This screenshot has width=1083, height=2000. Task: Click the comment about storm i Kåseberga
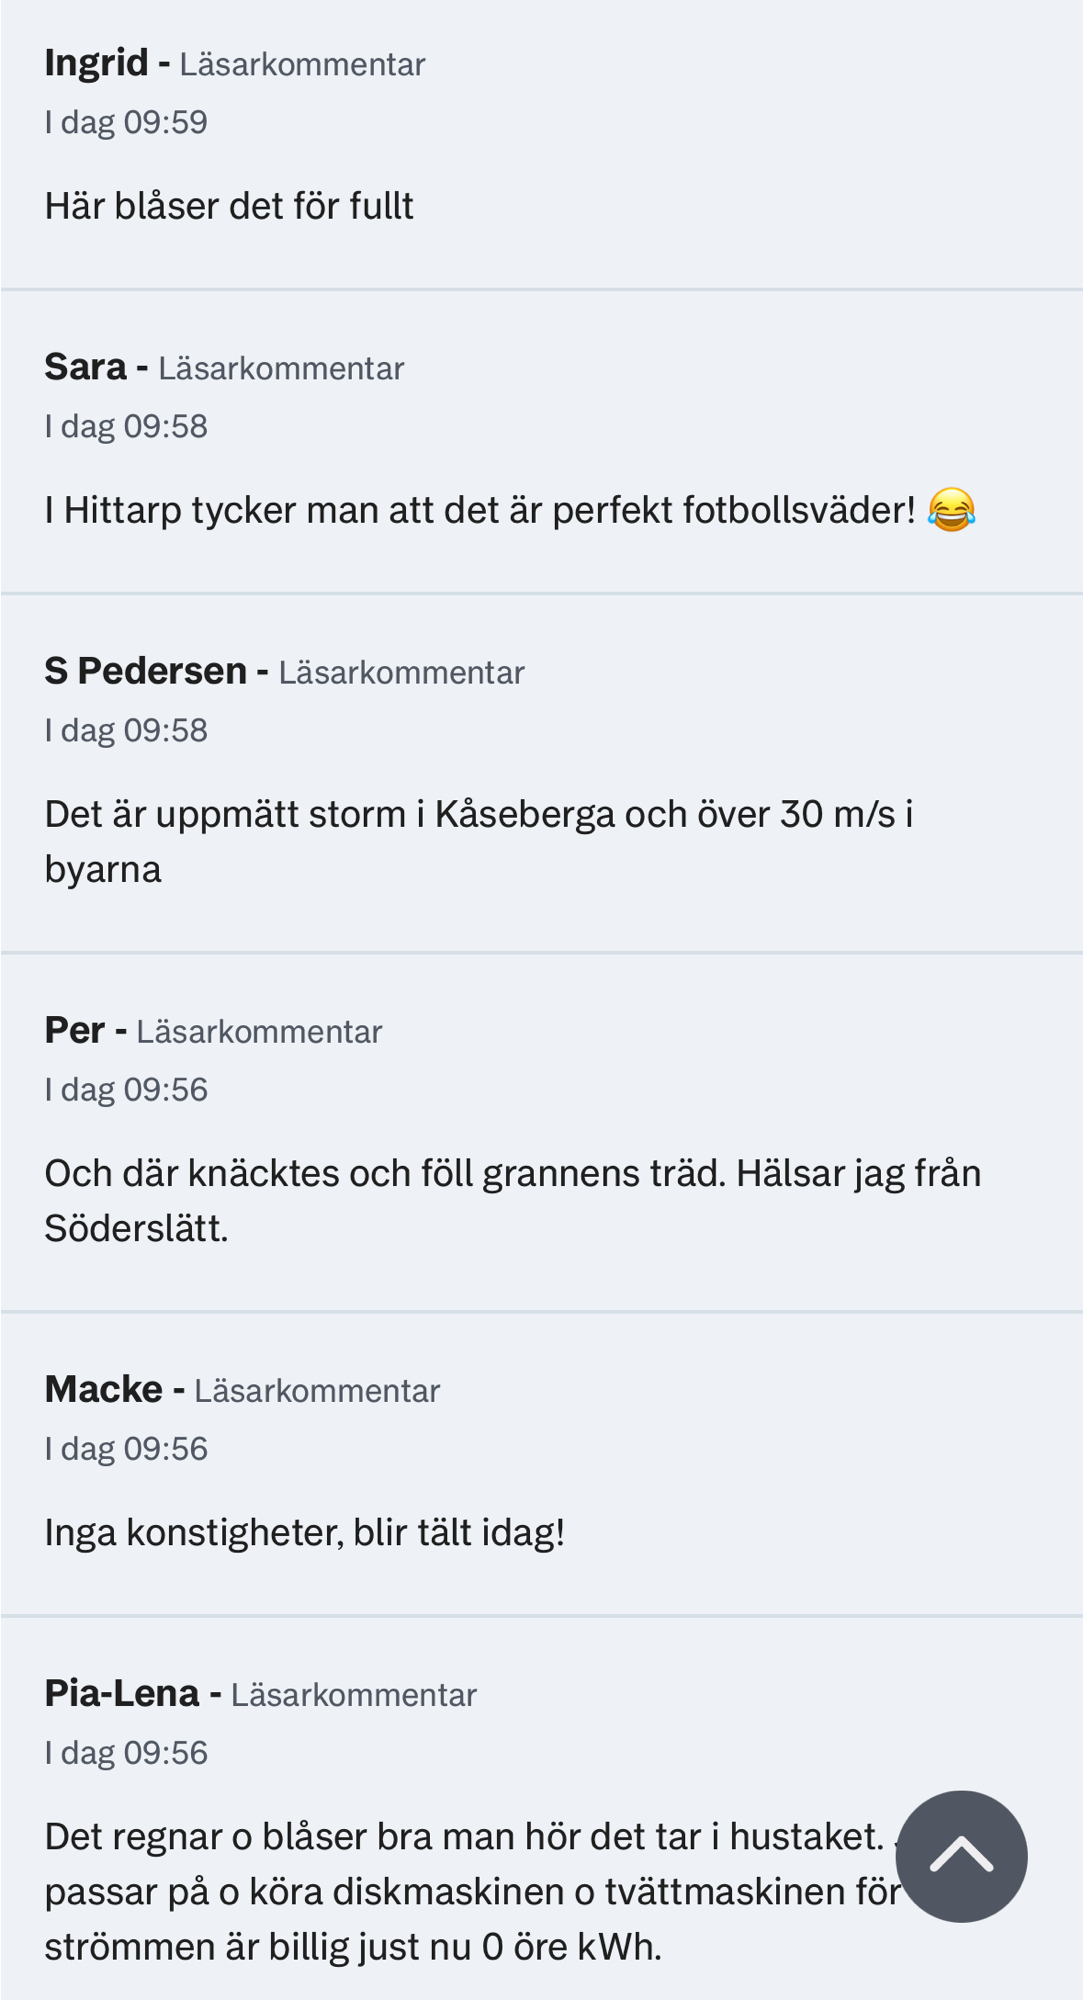478,841
